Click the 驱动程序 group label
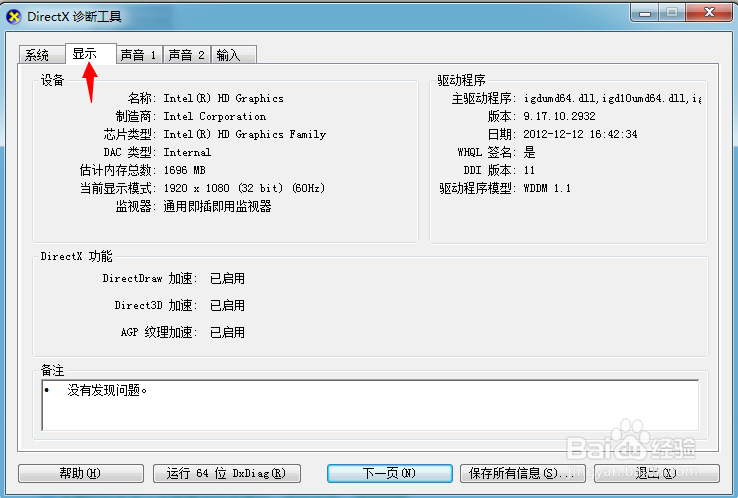This screenshot has height=498, width=738. pos(461,80)
